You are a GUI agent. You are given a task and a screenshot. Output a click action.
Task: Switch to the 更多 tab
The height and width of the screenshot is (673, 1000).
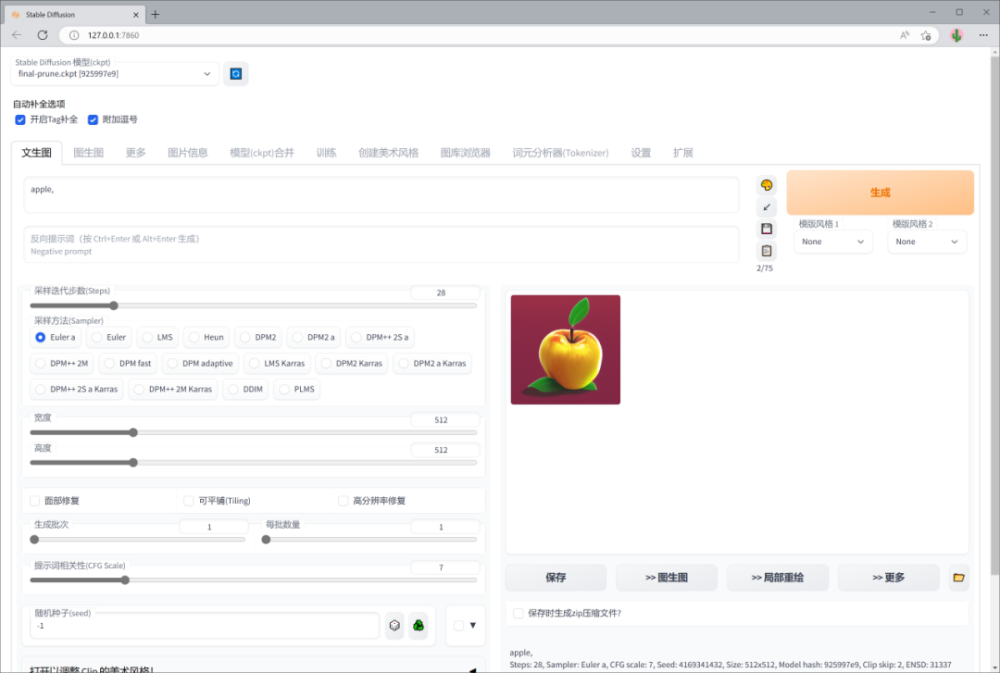[x=135, y=152]
